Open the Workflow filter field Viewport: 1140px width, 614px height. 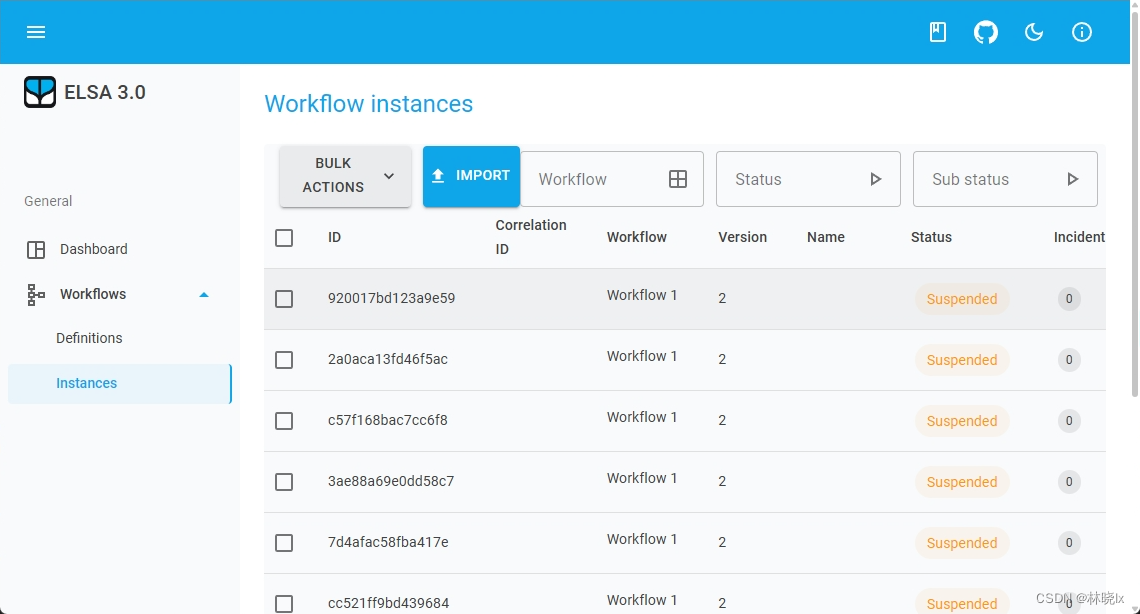coord(611,180)
